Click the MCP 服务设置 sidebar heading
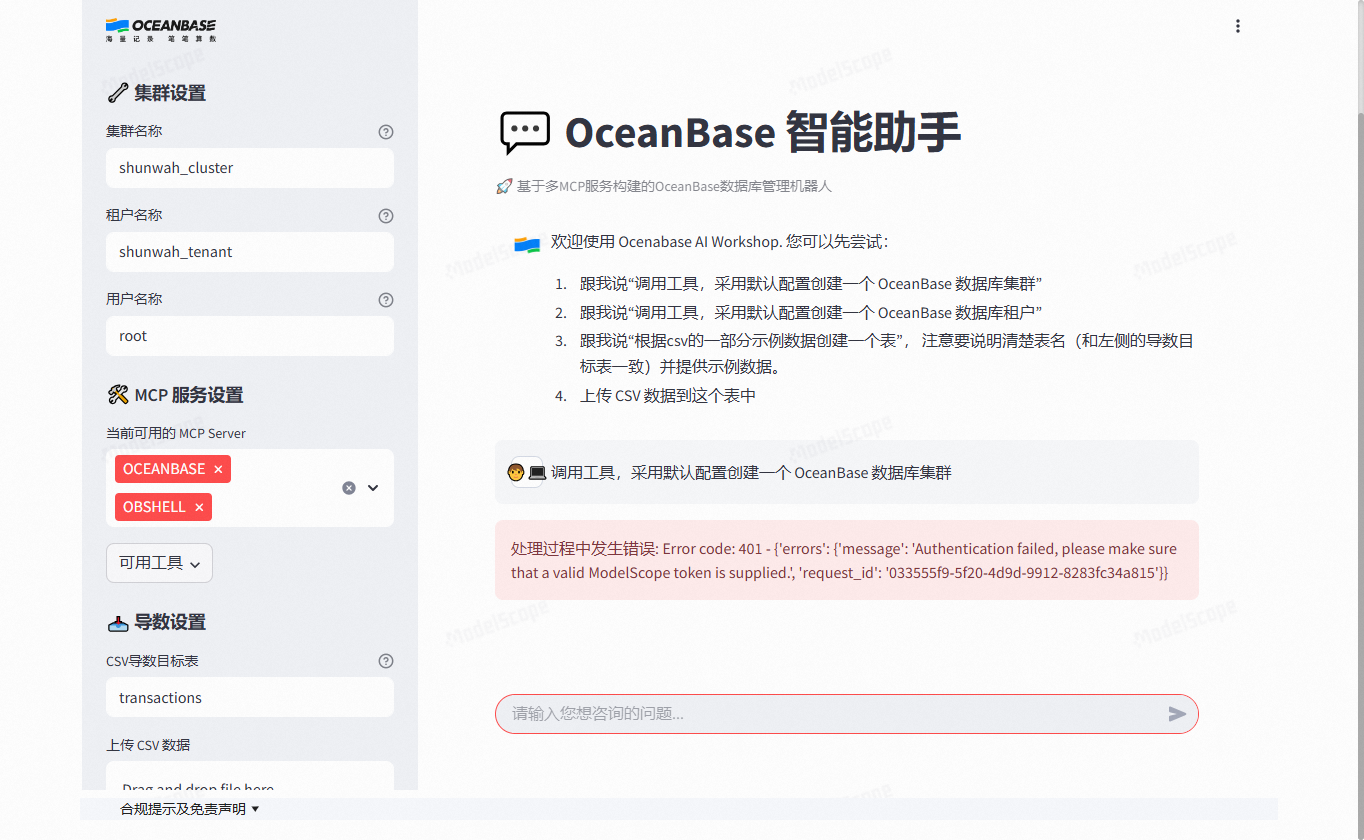1364x840 pixels. 175,395
